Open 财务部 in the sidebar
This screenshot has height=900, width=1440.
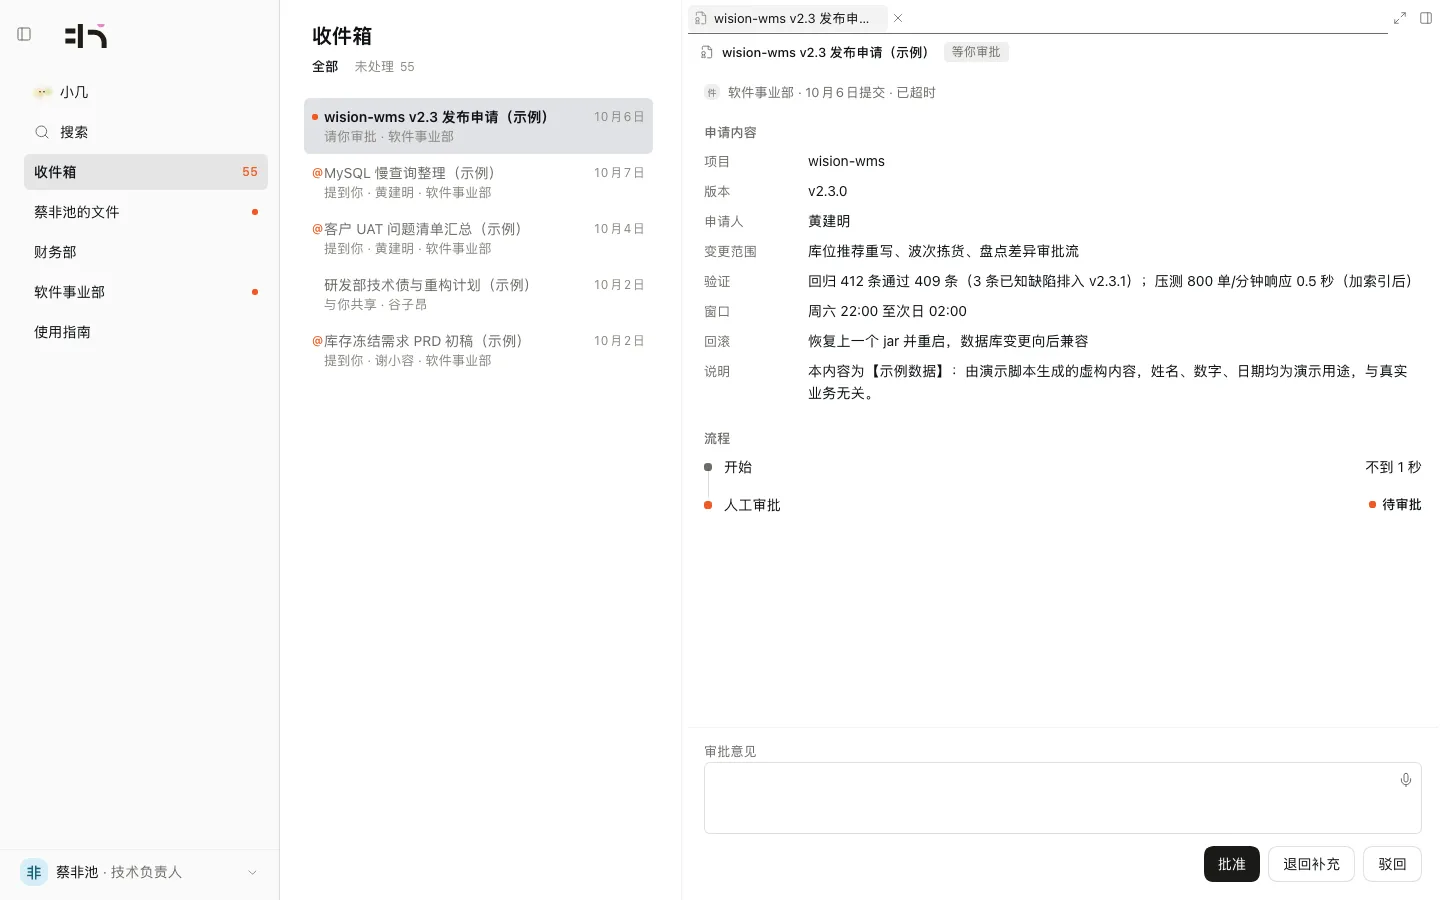pos(146,252)
